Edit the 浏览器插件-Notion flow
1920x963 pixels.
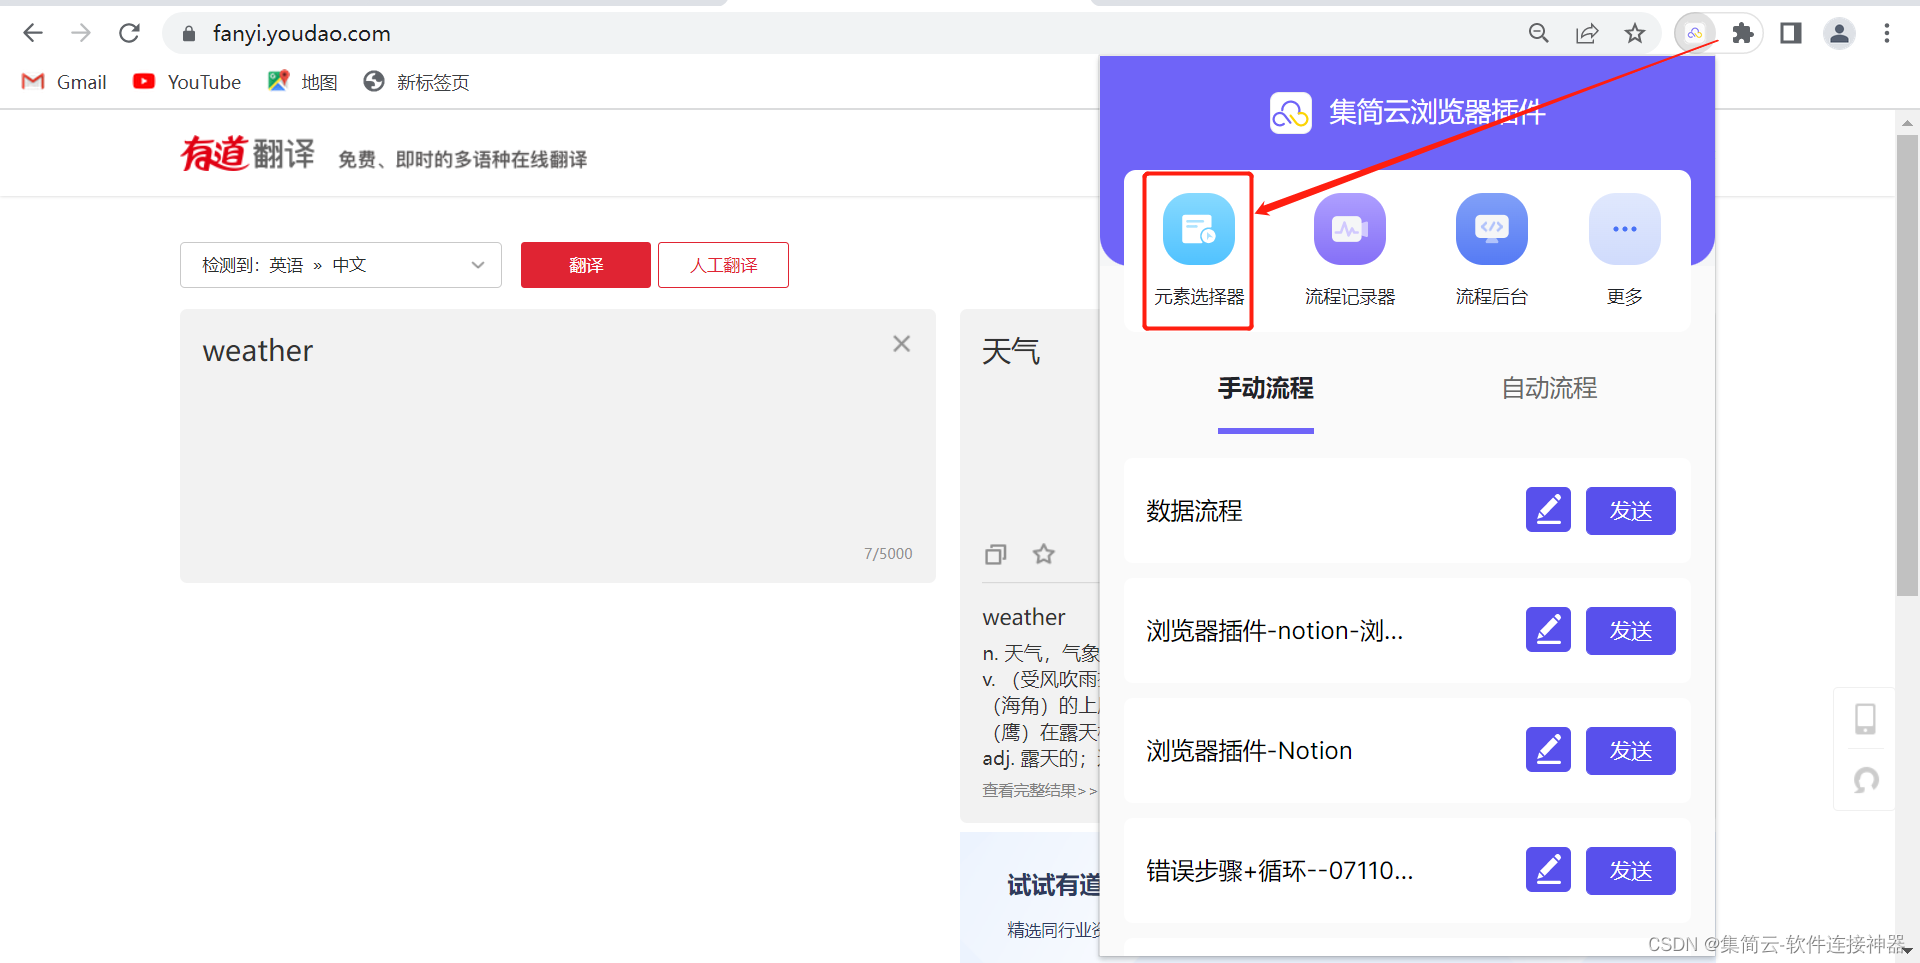coord(1548,750)
